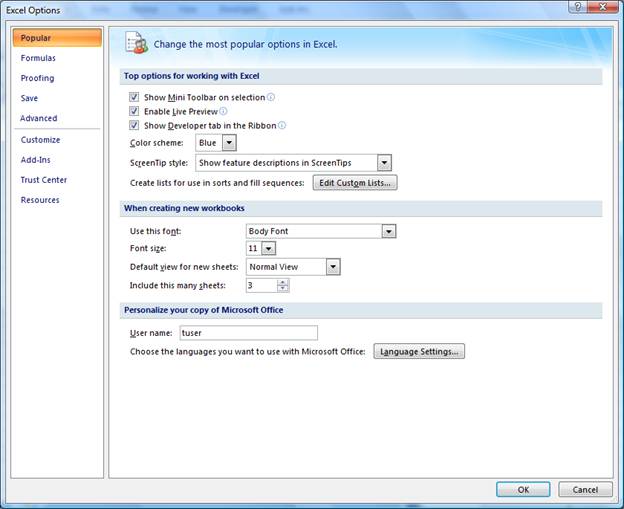
Task: Open the Use this font dropdown
Action: coord(389,231)
